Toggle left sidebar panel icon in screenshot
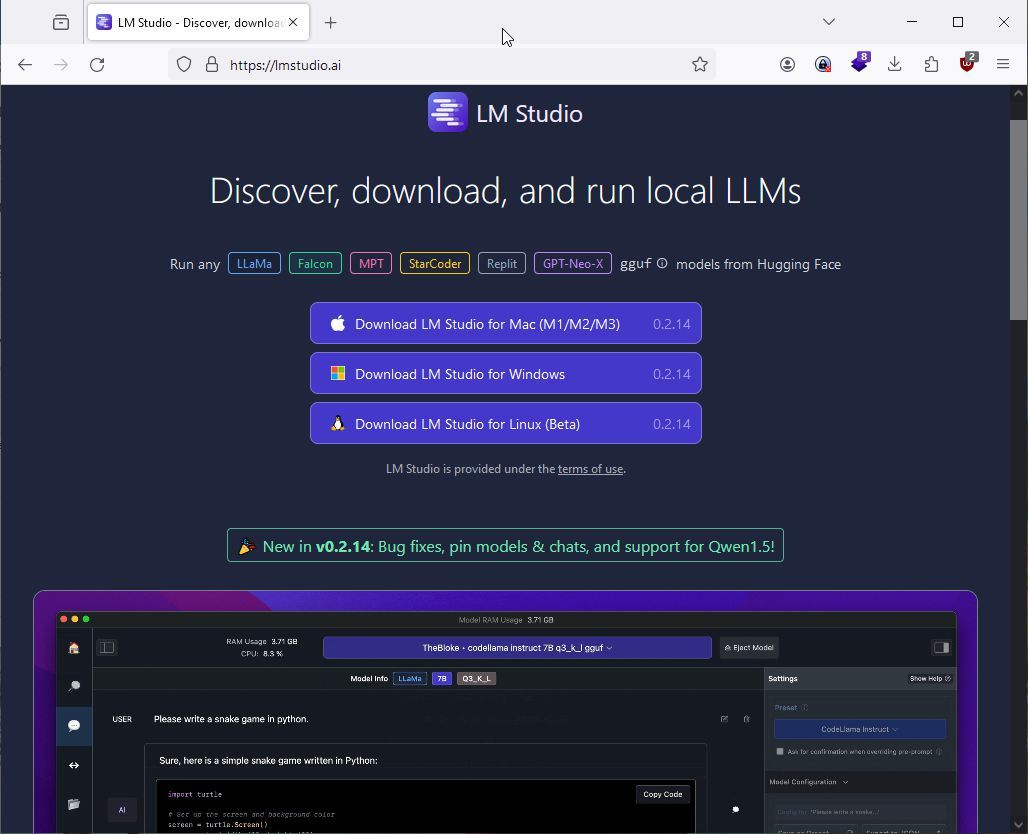This screenshot has height=834, width=1028. 107,648
